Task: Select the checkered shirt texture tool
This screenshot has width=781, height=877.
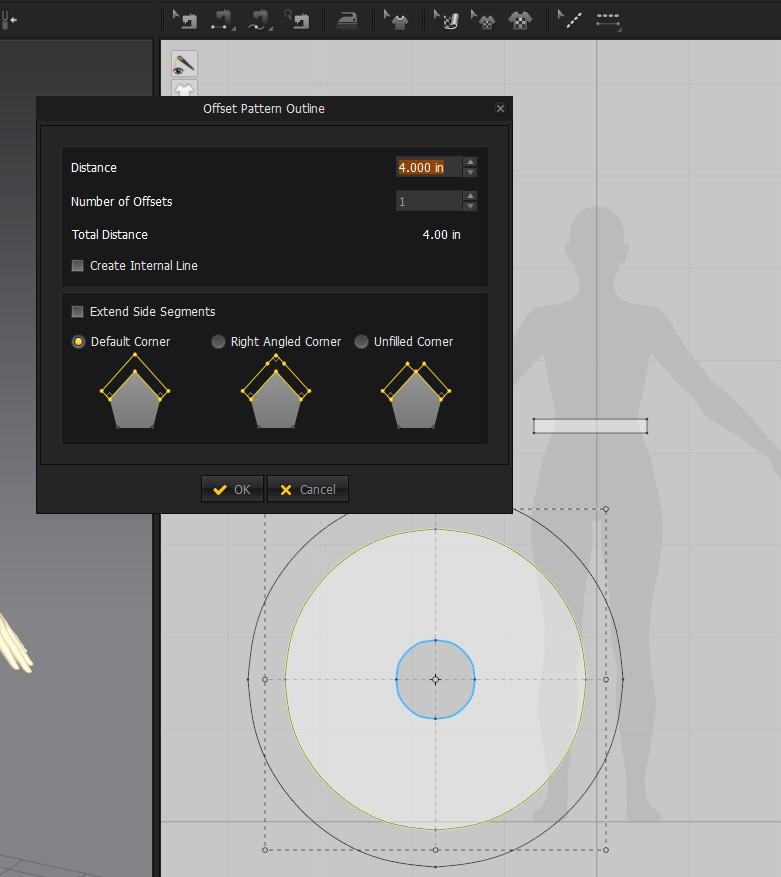Action: (x=520, y=21)
